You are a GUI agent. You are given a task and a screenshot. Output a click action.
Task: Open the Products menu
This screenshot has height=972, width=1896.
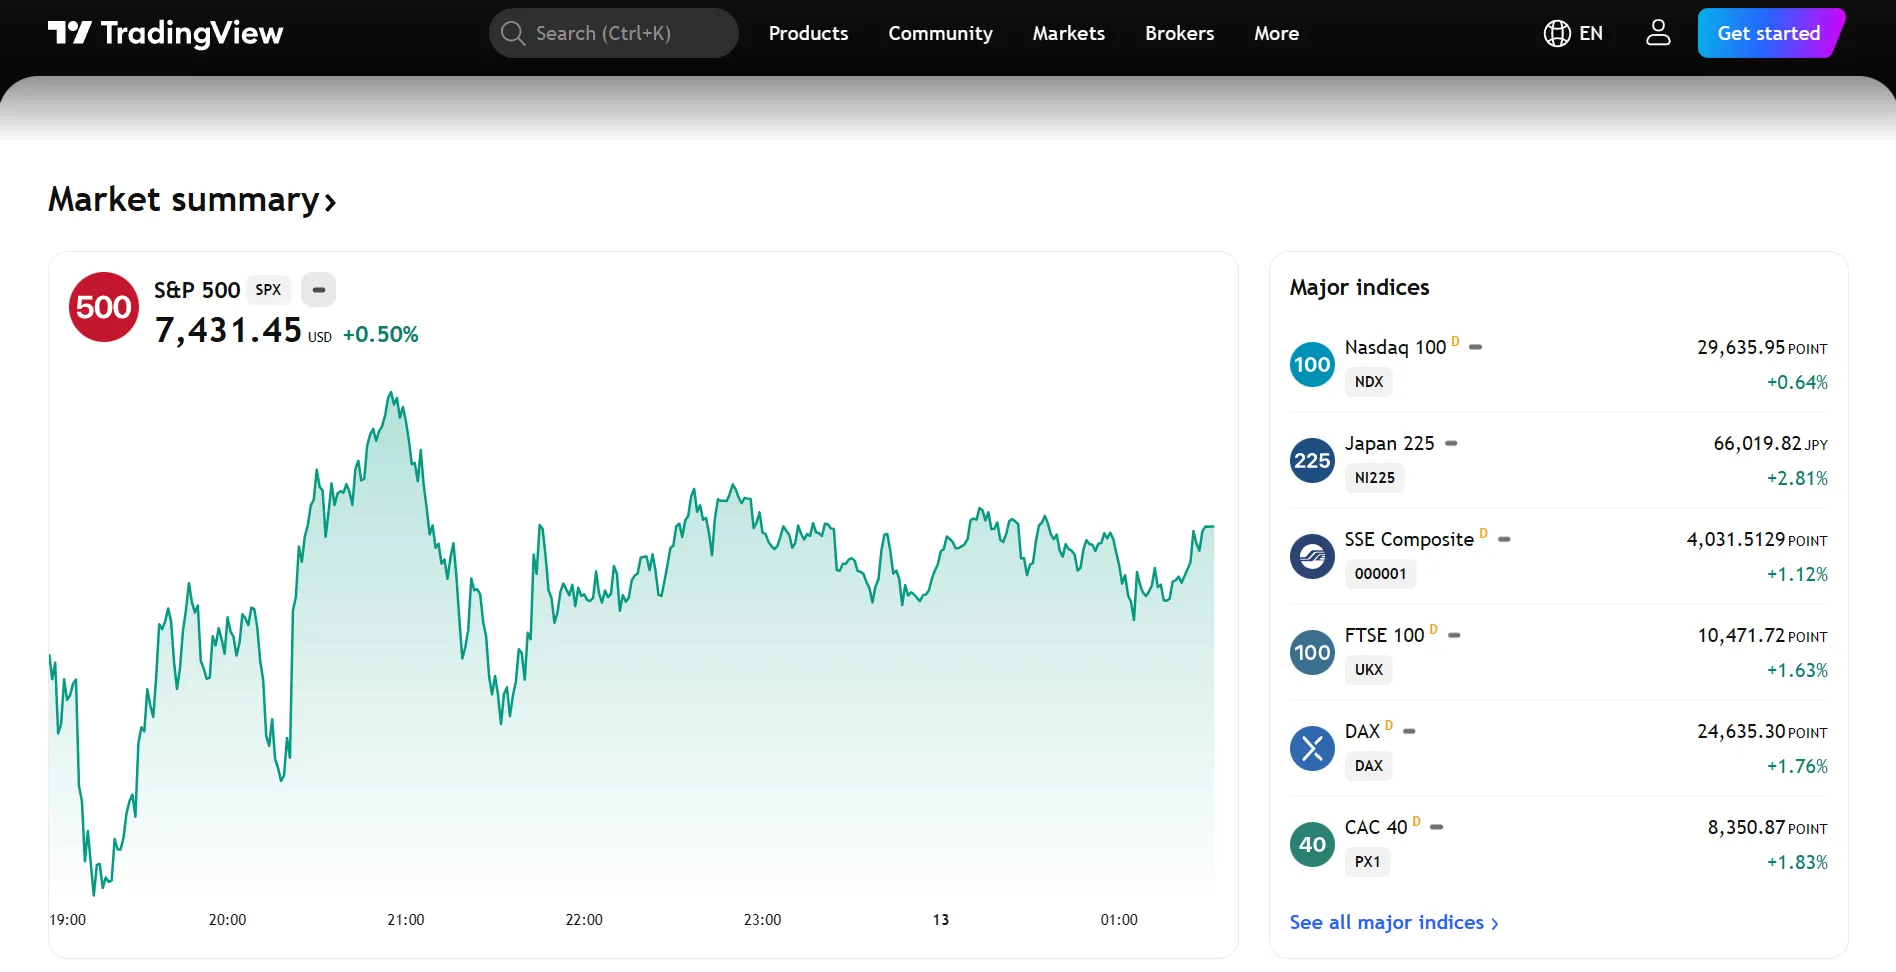(x=808, y=33)
